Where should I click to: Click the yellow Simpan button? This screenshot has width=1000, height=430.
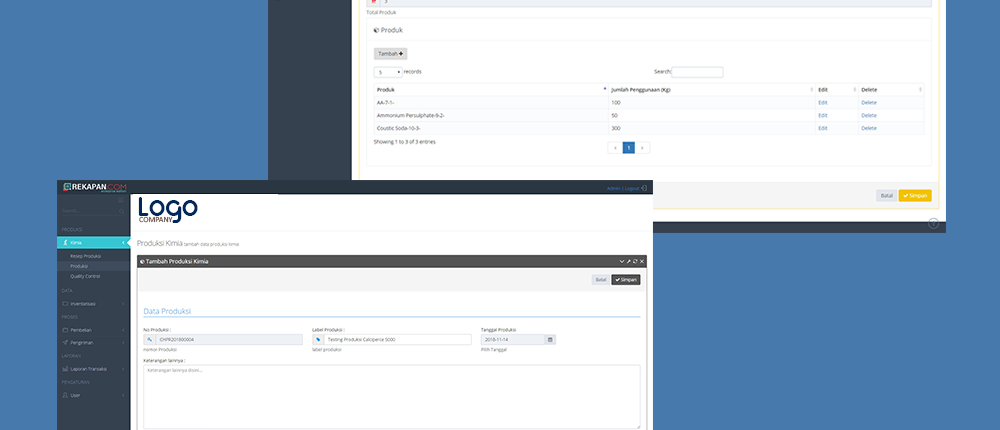[914, 196]
